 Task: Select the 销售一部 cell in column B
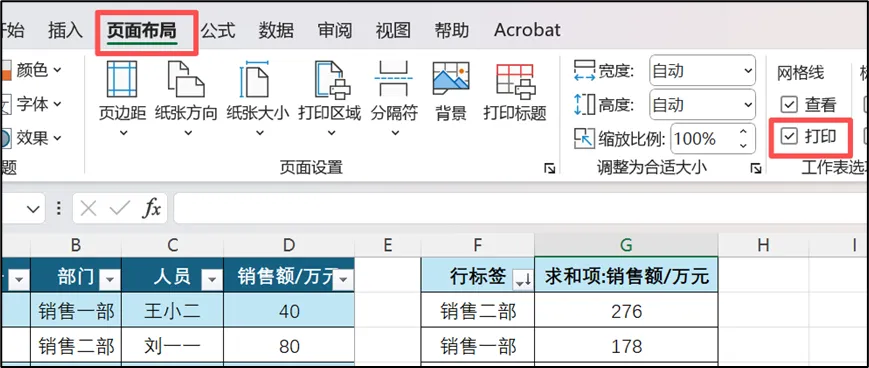point(76,310)
